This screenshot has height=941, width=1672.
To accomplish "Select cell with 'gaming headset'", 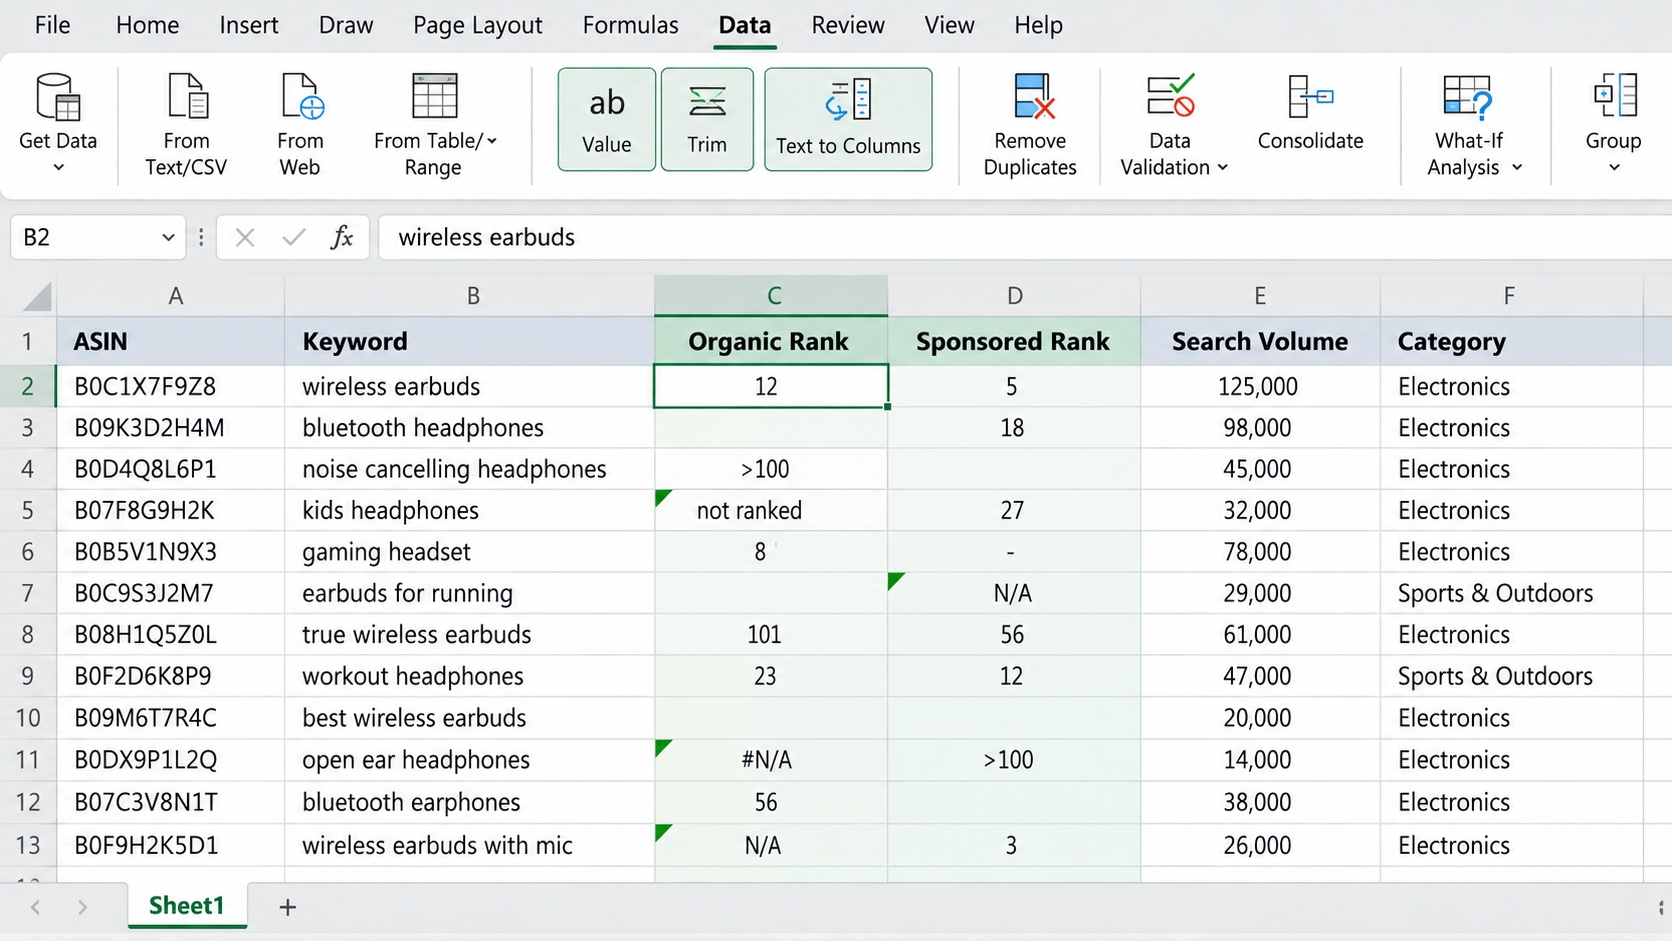I will (x=470, y=552).
